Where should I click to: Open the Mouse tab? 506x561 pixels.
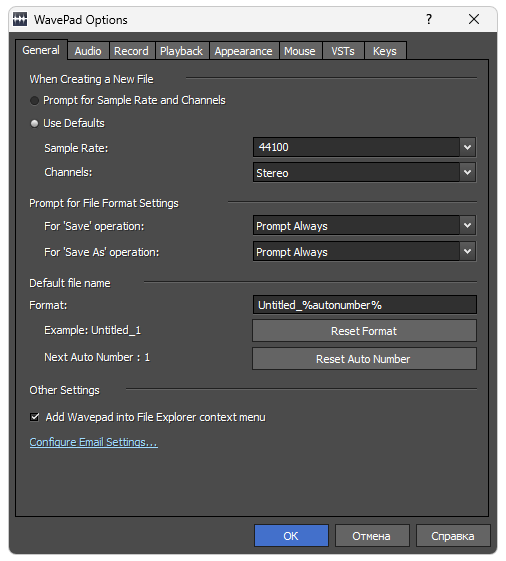(300, 51)
